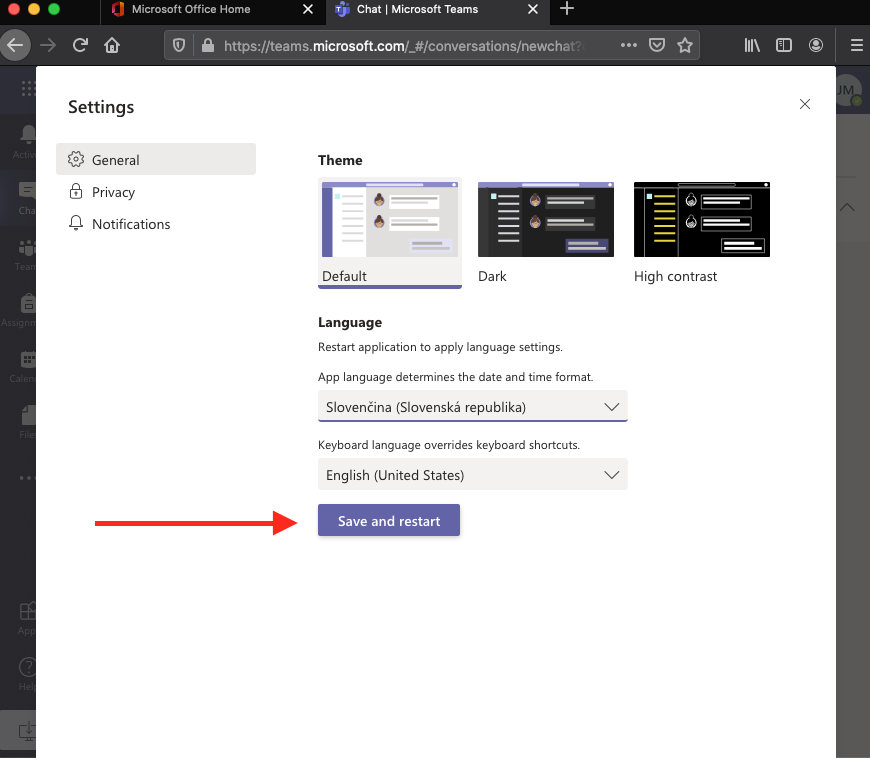This screenshot has width=870, height=758.
Task: Close the Settings dialog with X
Action: coord(805,104)
